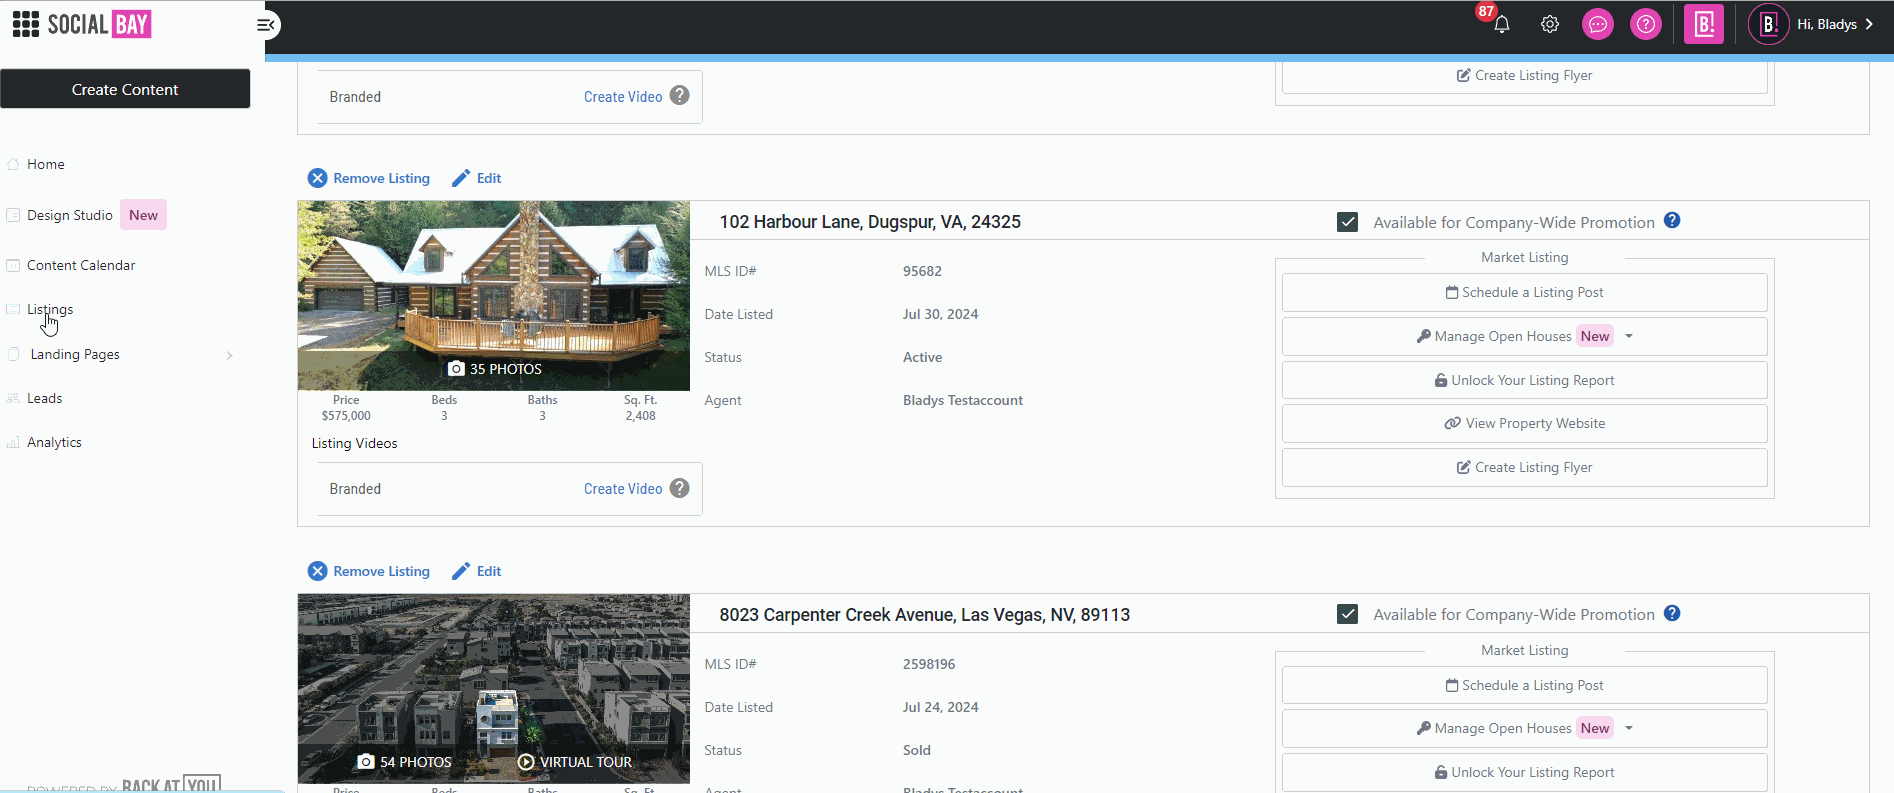Open the pink help question mark icon
1894x793 pixels.
coord(1646,24)
